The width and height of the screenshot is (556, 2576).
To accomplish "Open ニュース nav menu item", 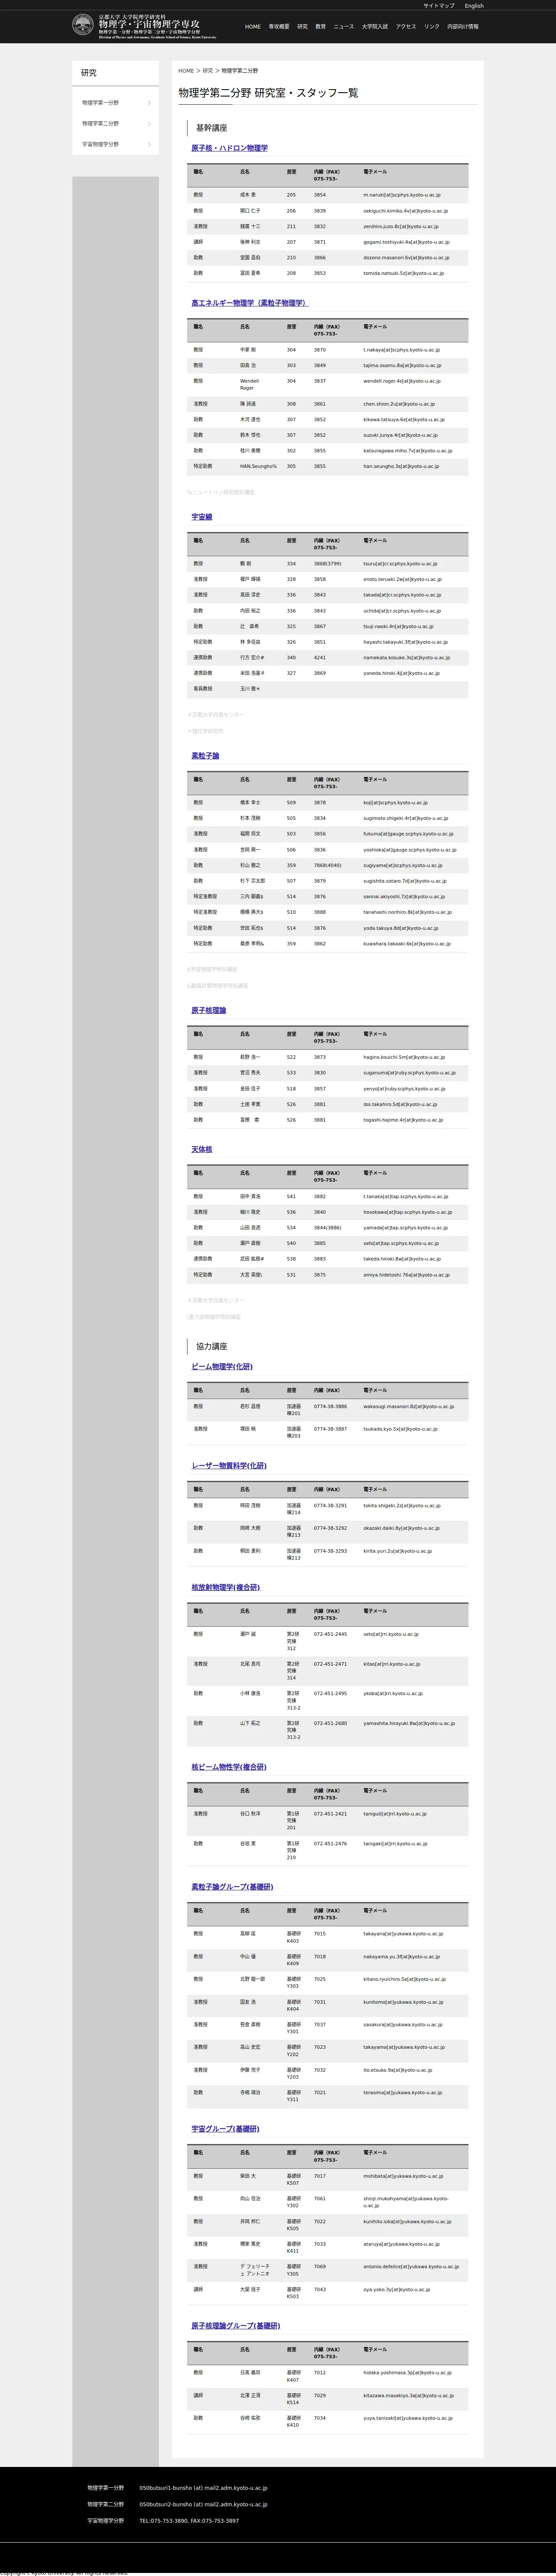I will click(343, 27).
